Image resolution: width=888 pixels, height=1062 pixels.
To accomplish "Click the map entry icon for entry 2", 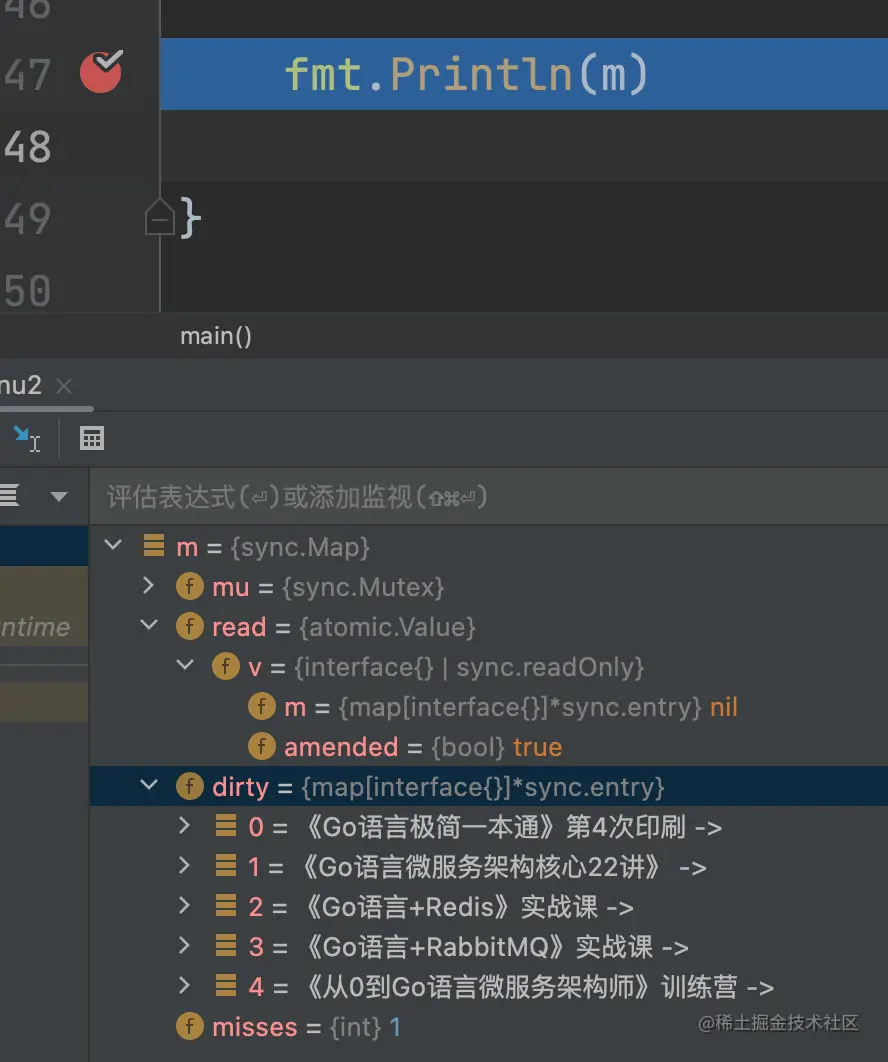I will tap(226, 906).
